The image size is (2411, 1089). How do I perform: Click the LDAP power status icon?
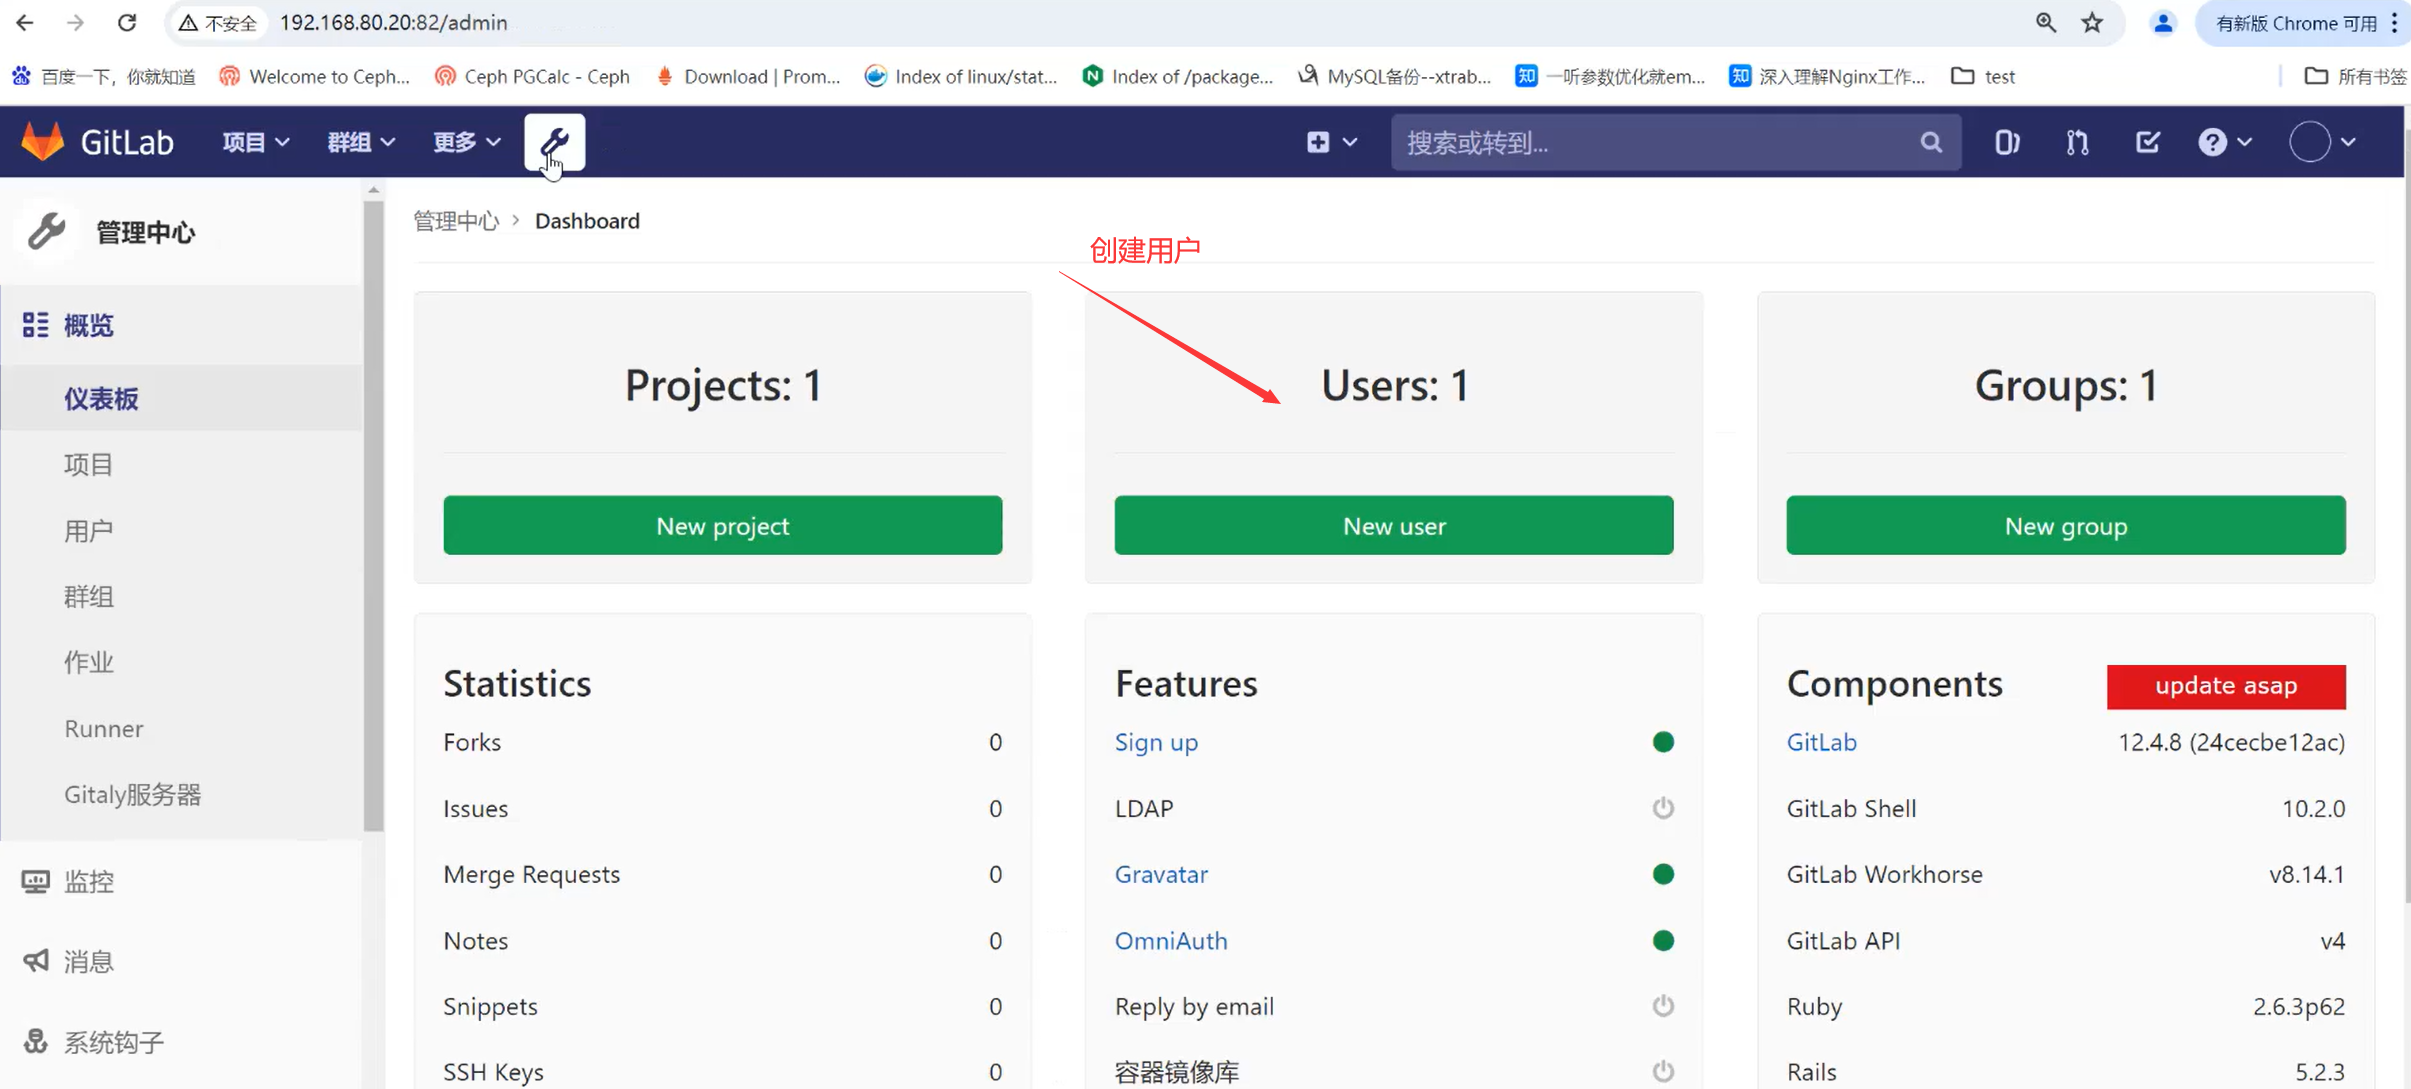1662,808
